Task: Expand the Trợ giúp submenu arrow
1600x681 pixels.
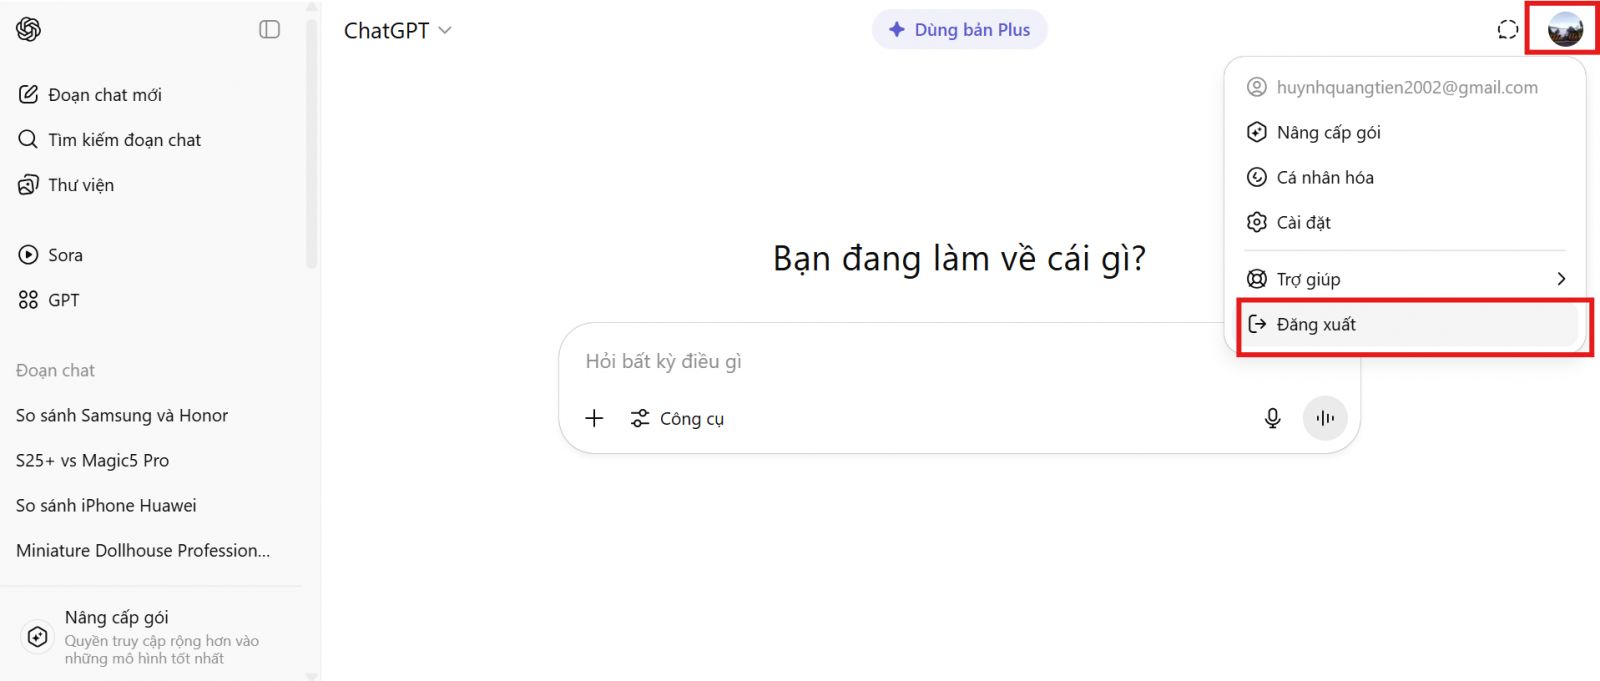Action: pos(1561,279)
